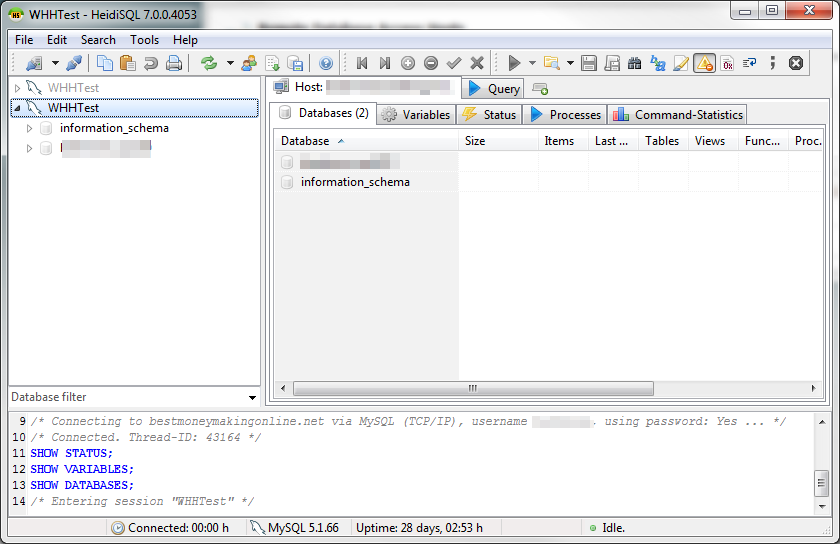Click the disconnect from server icon
840x544 pixels.
[74, 63]
